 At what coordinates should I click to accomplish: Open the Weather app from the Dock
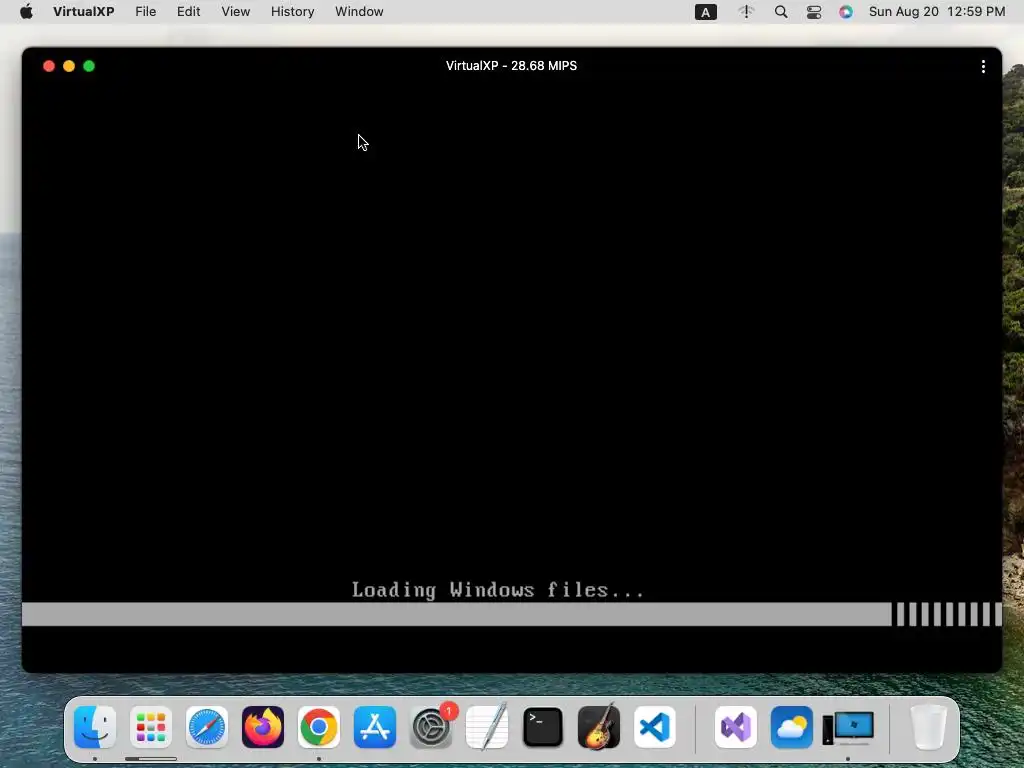tap(792, 727)
